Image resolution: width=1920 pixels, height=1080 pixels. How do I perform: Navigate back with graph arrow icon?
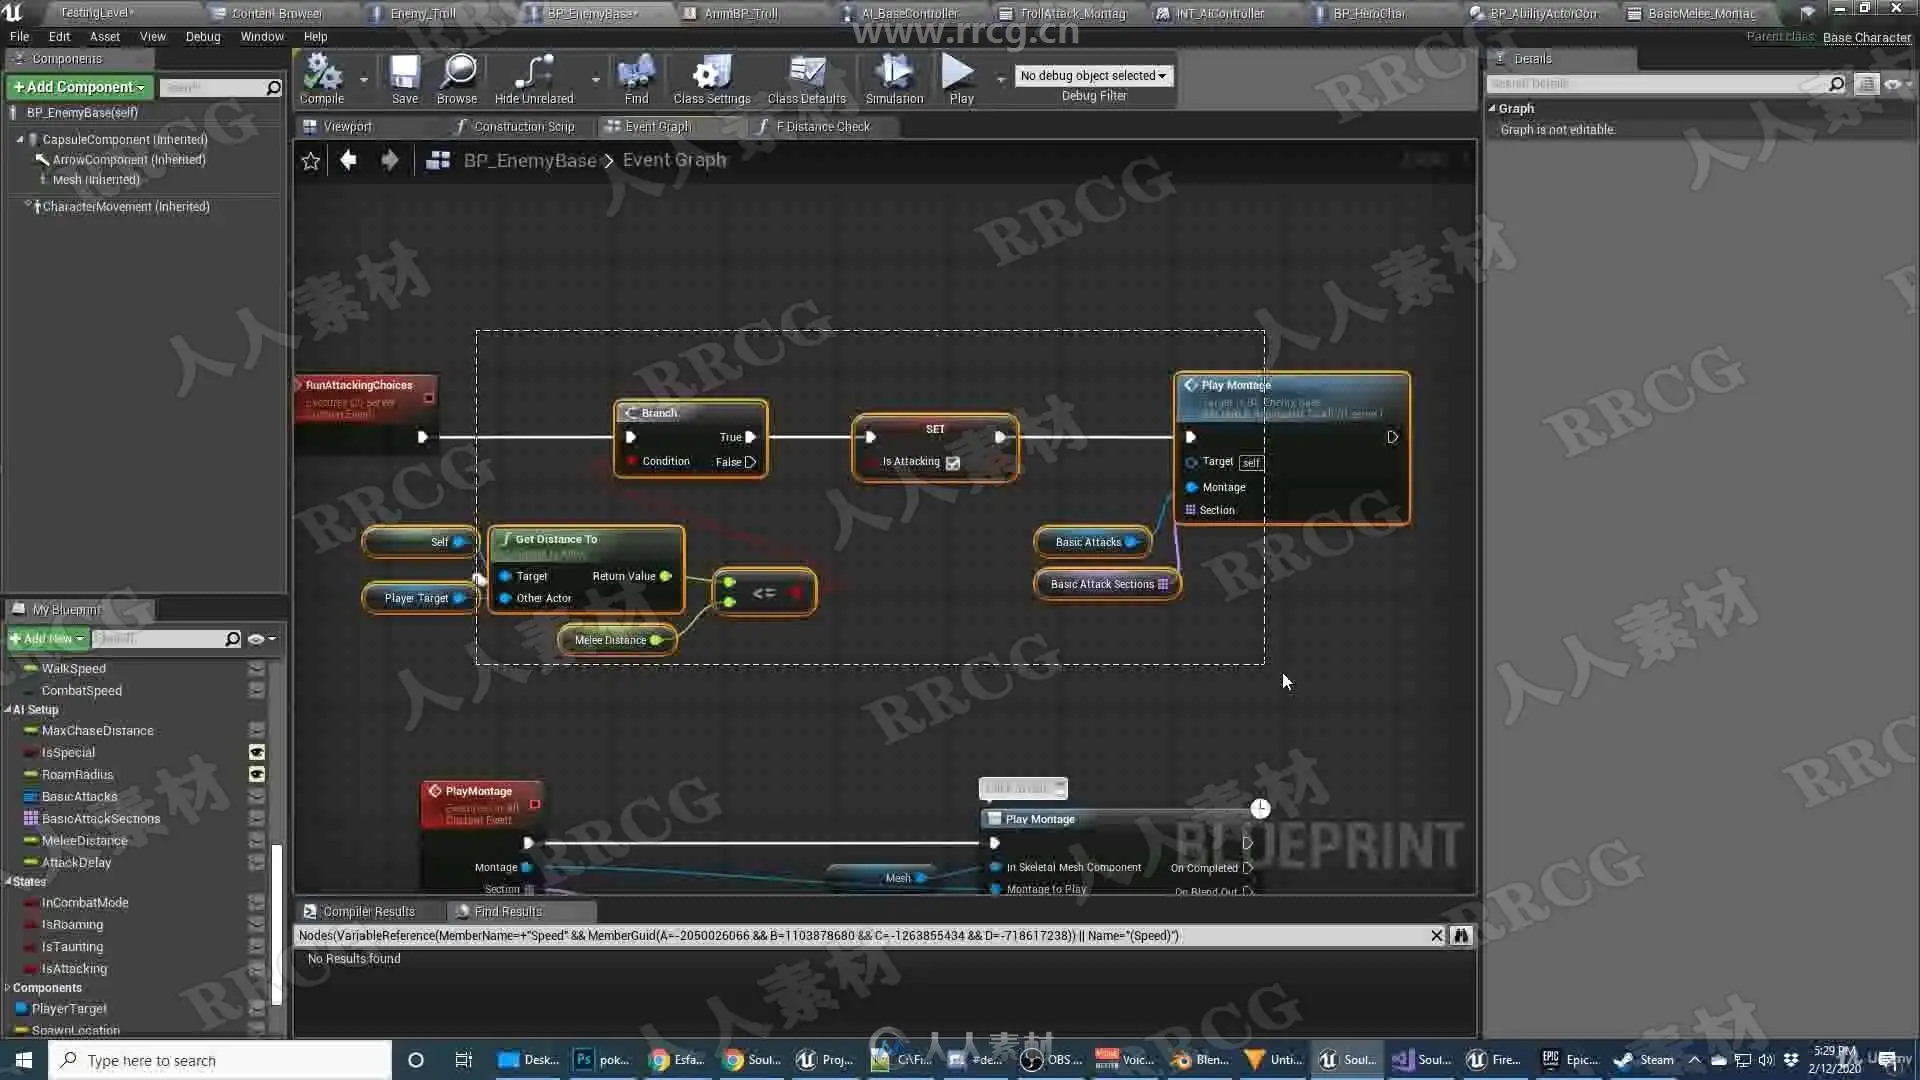(348, 160)
